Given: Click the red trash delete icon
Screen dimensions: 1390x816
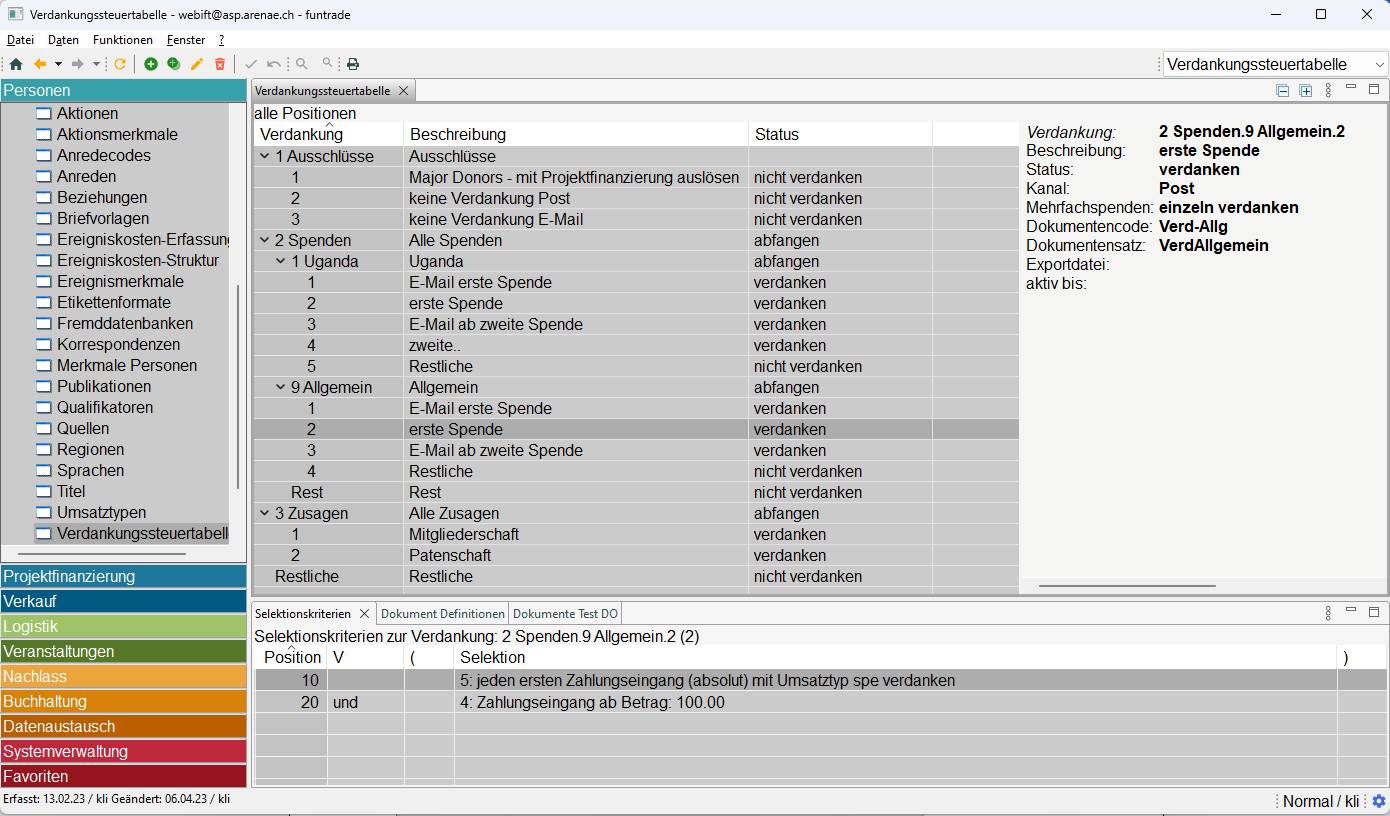Looking at the screenshot, I should pyautogui.click(x=220, y=64).
